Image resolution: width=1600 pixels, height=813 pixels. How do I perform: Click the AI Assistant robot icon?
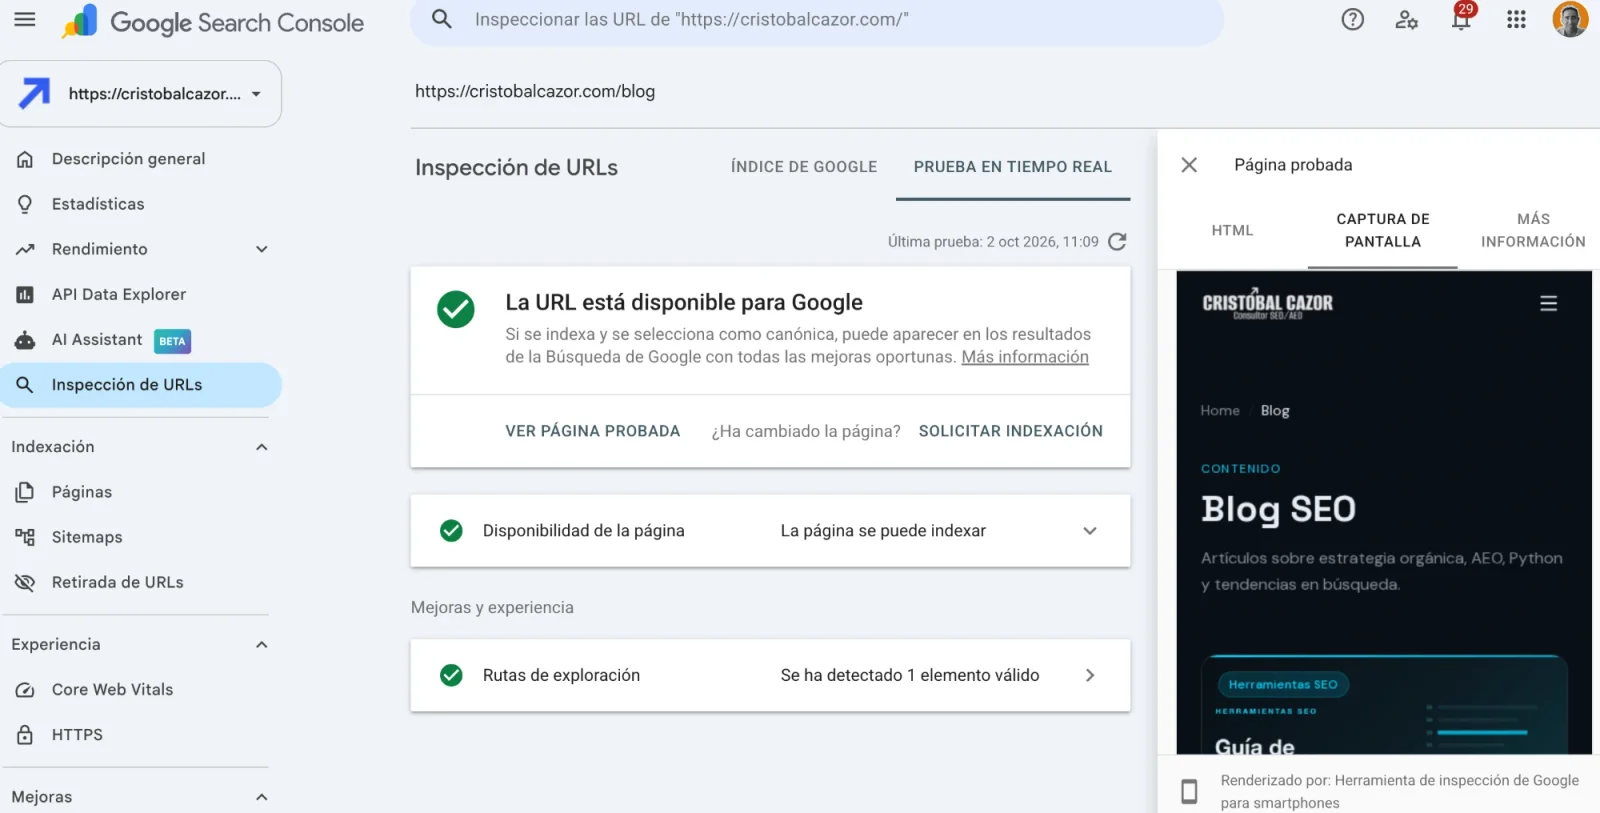[25, 340]
